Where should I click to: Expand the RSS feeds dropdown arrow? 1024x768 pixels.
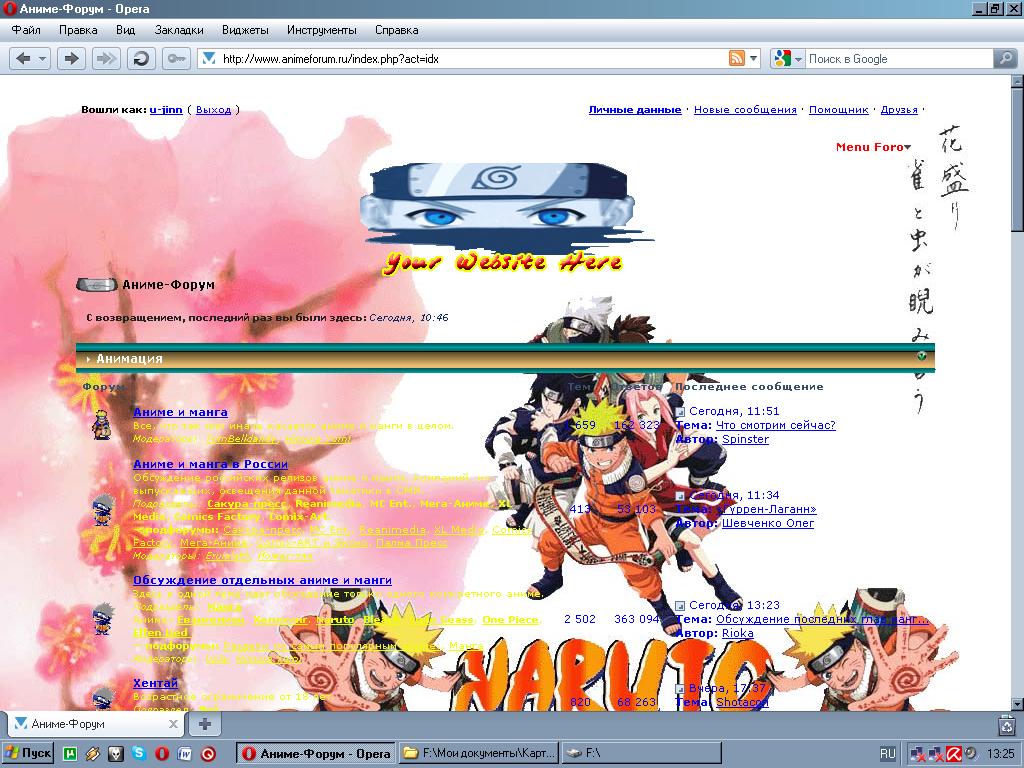(x=754, y=59)
